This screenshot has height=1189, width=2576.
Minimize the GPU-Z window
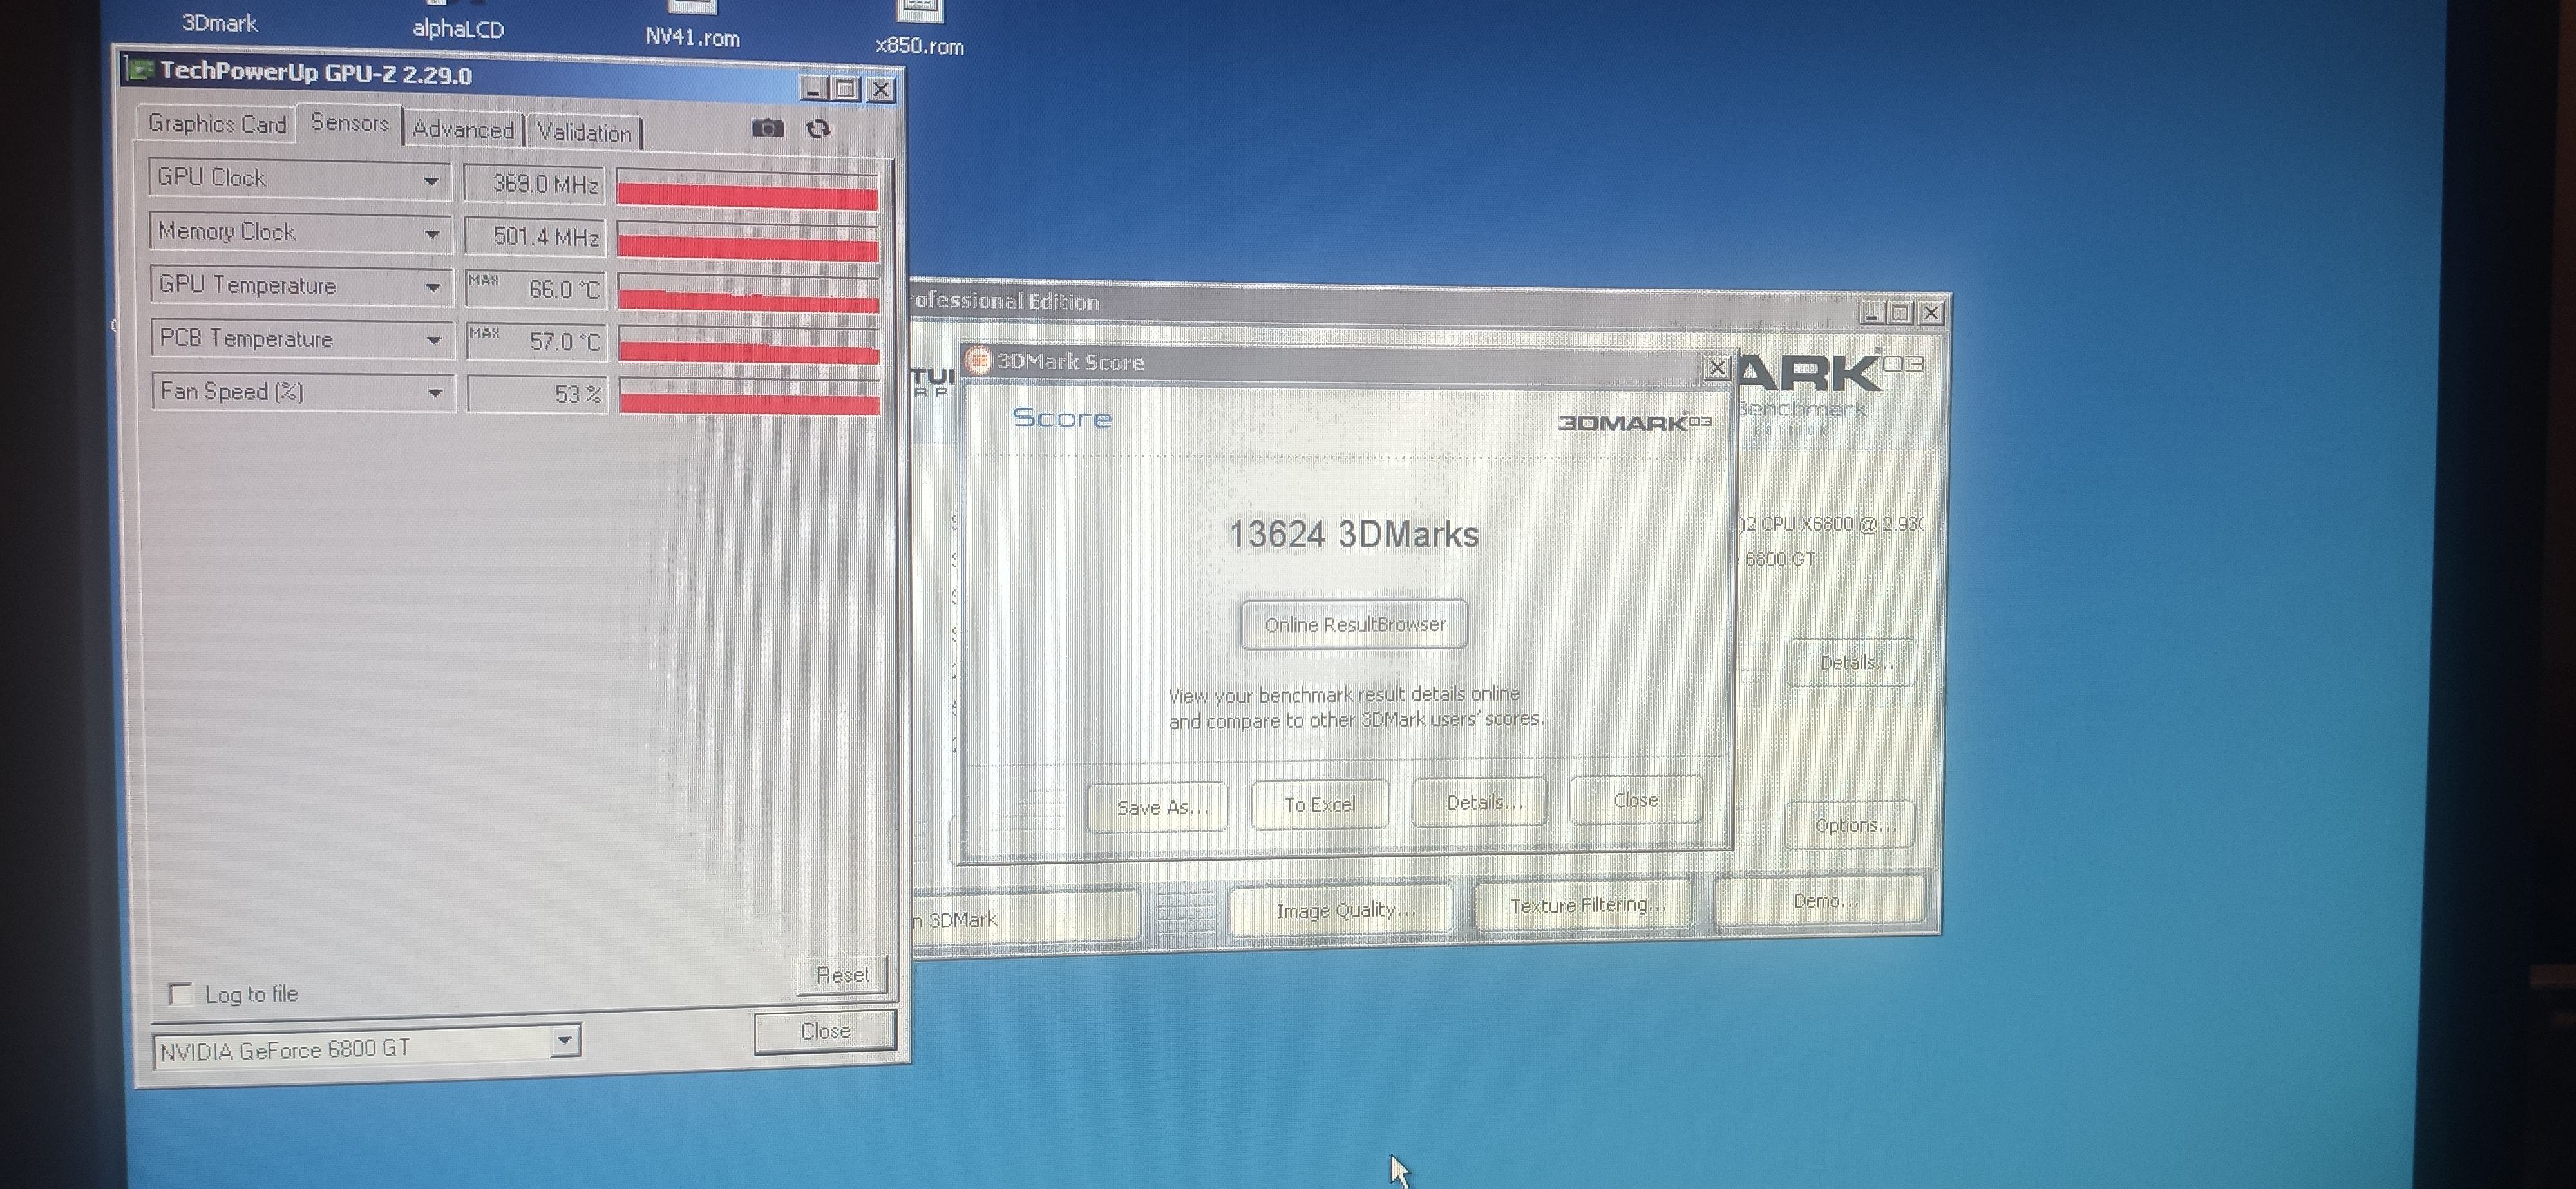[x=815, y=89]
